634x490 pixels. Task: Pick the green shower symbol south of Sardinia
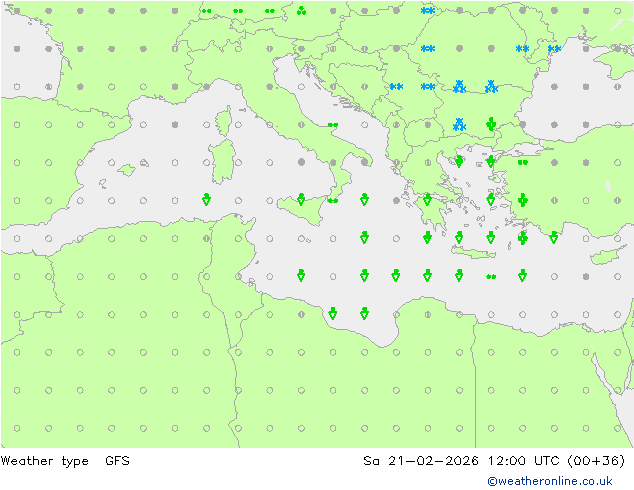[206, 199]
